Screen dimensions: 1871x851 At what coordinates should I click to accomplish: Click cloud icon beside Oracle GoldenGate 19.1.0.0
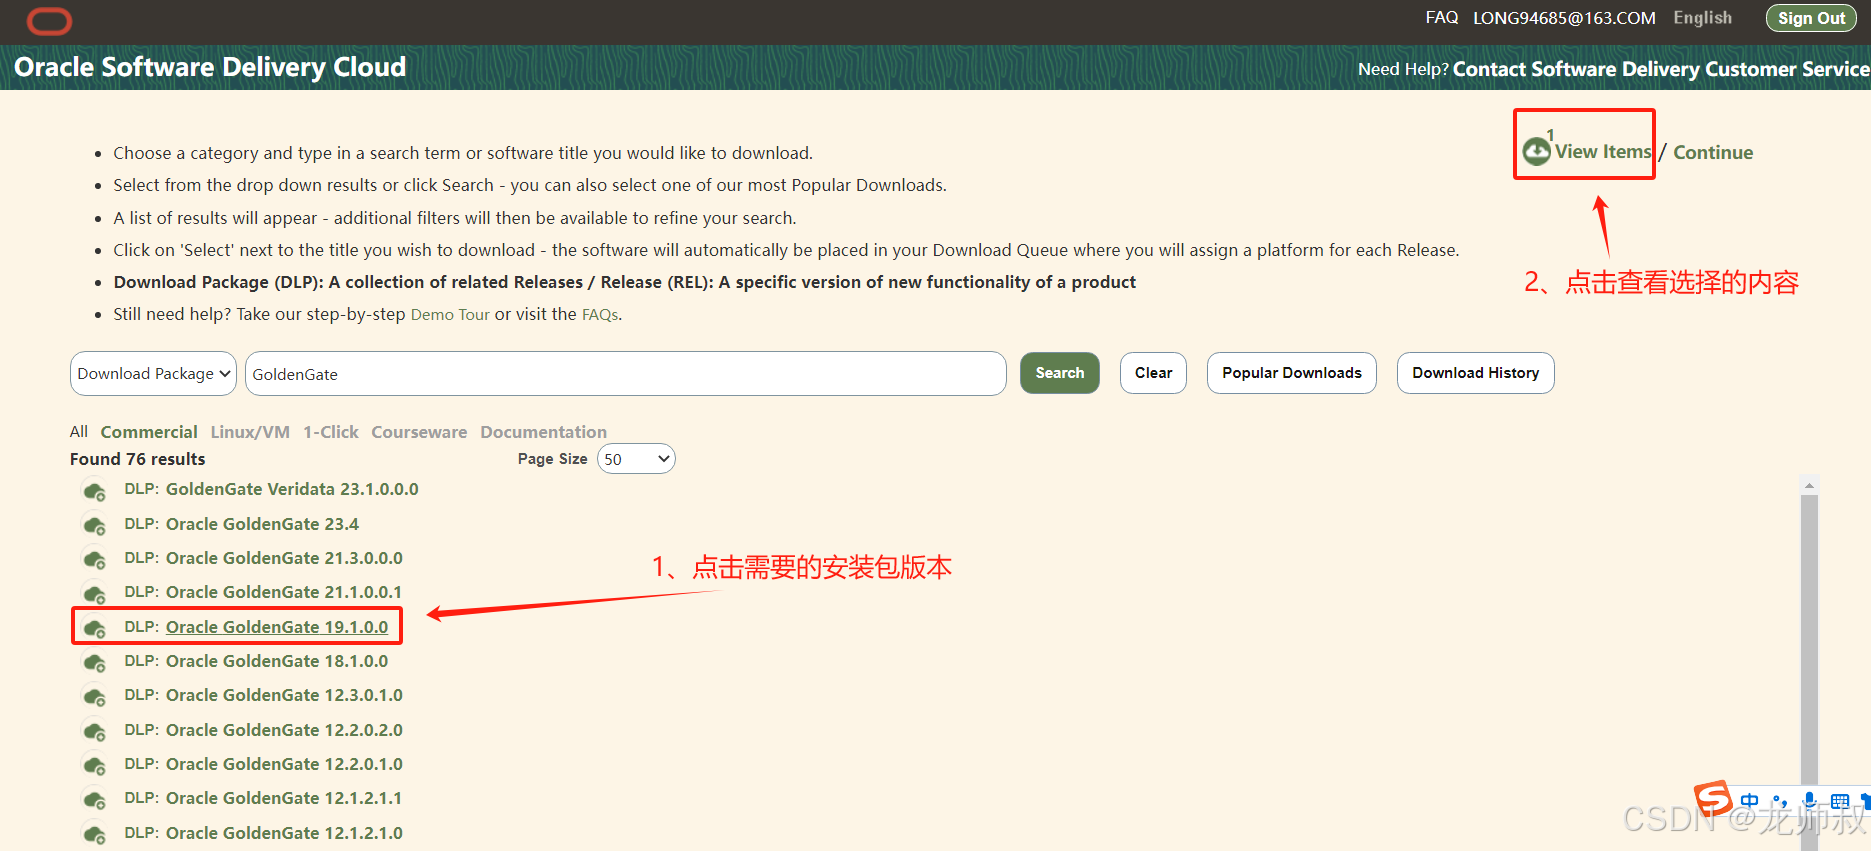[94, 628]
